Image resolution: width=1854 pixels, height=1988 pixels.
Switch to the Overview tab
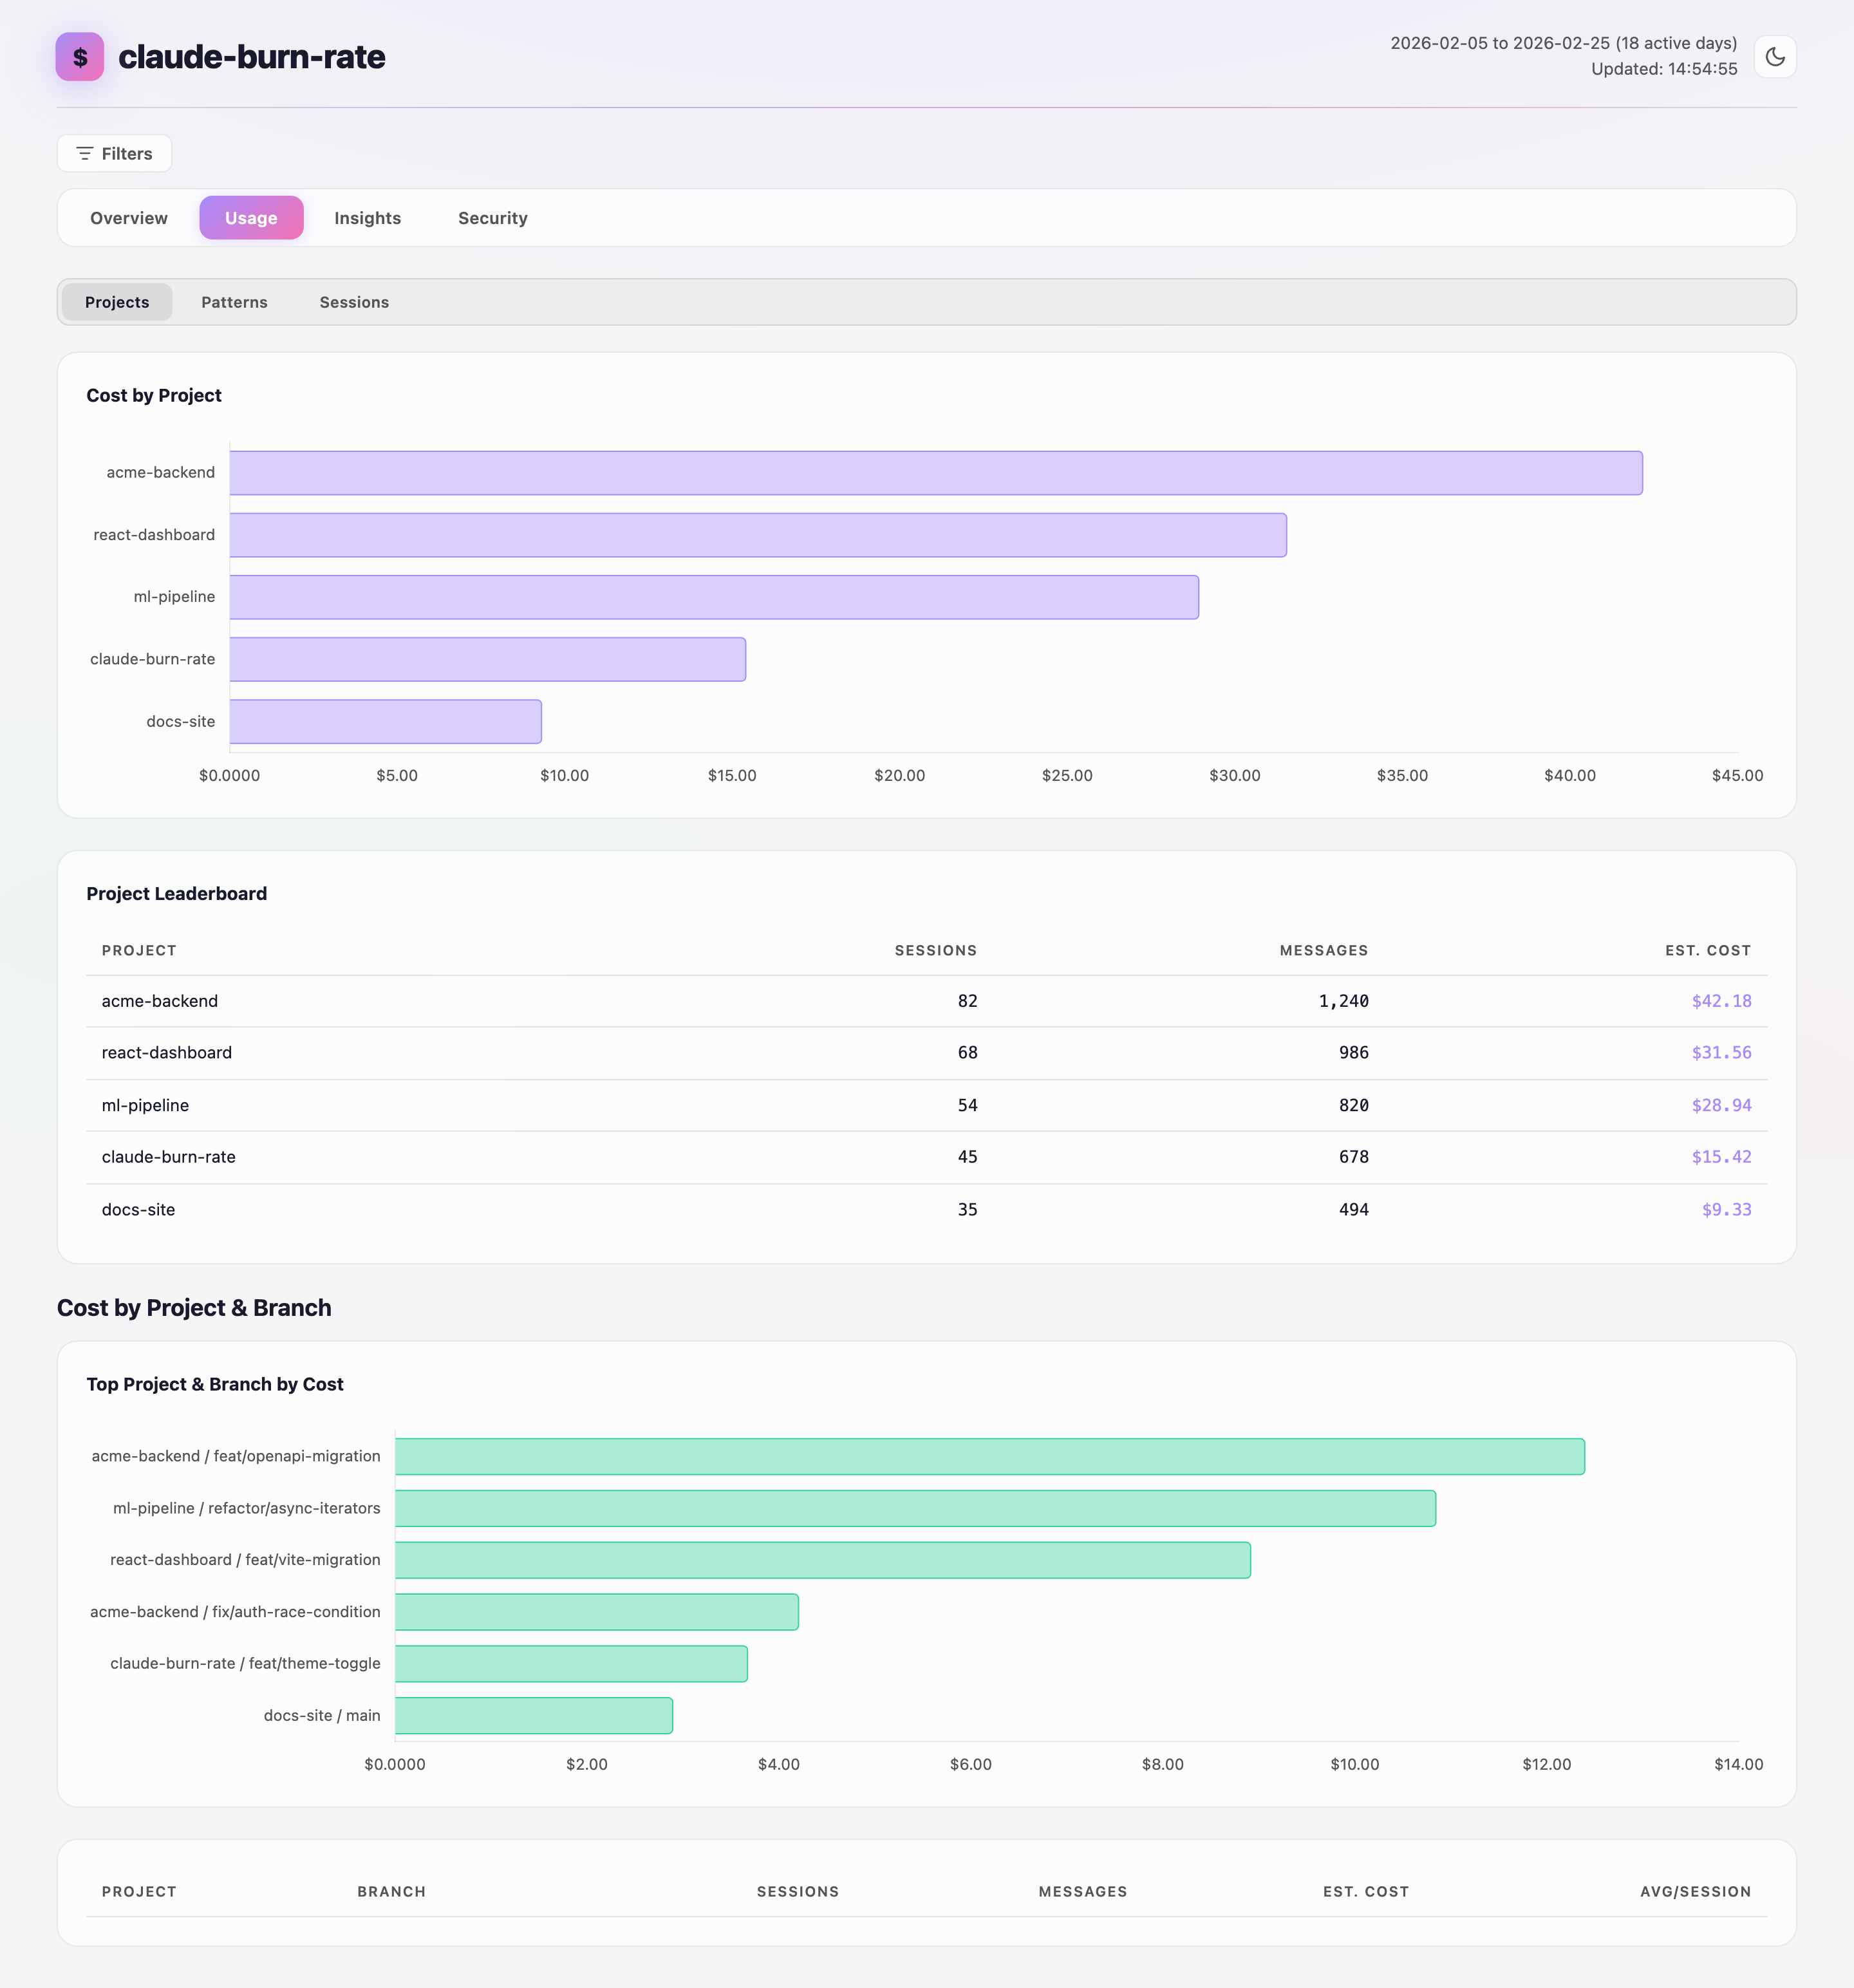pyautogui.click(x=129, y=218)
